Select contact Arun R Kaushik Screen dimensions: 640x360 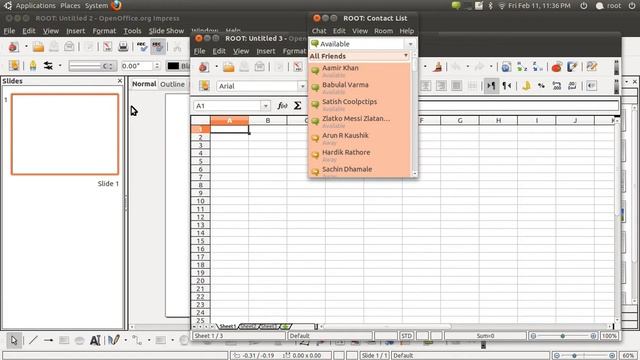[345, 135]
